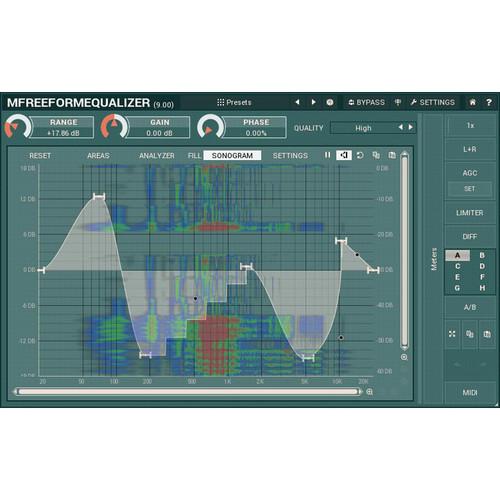Click the horizontal zoom magnifier icon
500x500 pixels.
click(x=369, y=392)
